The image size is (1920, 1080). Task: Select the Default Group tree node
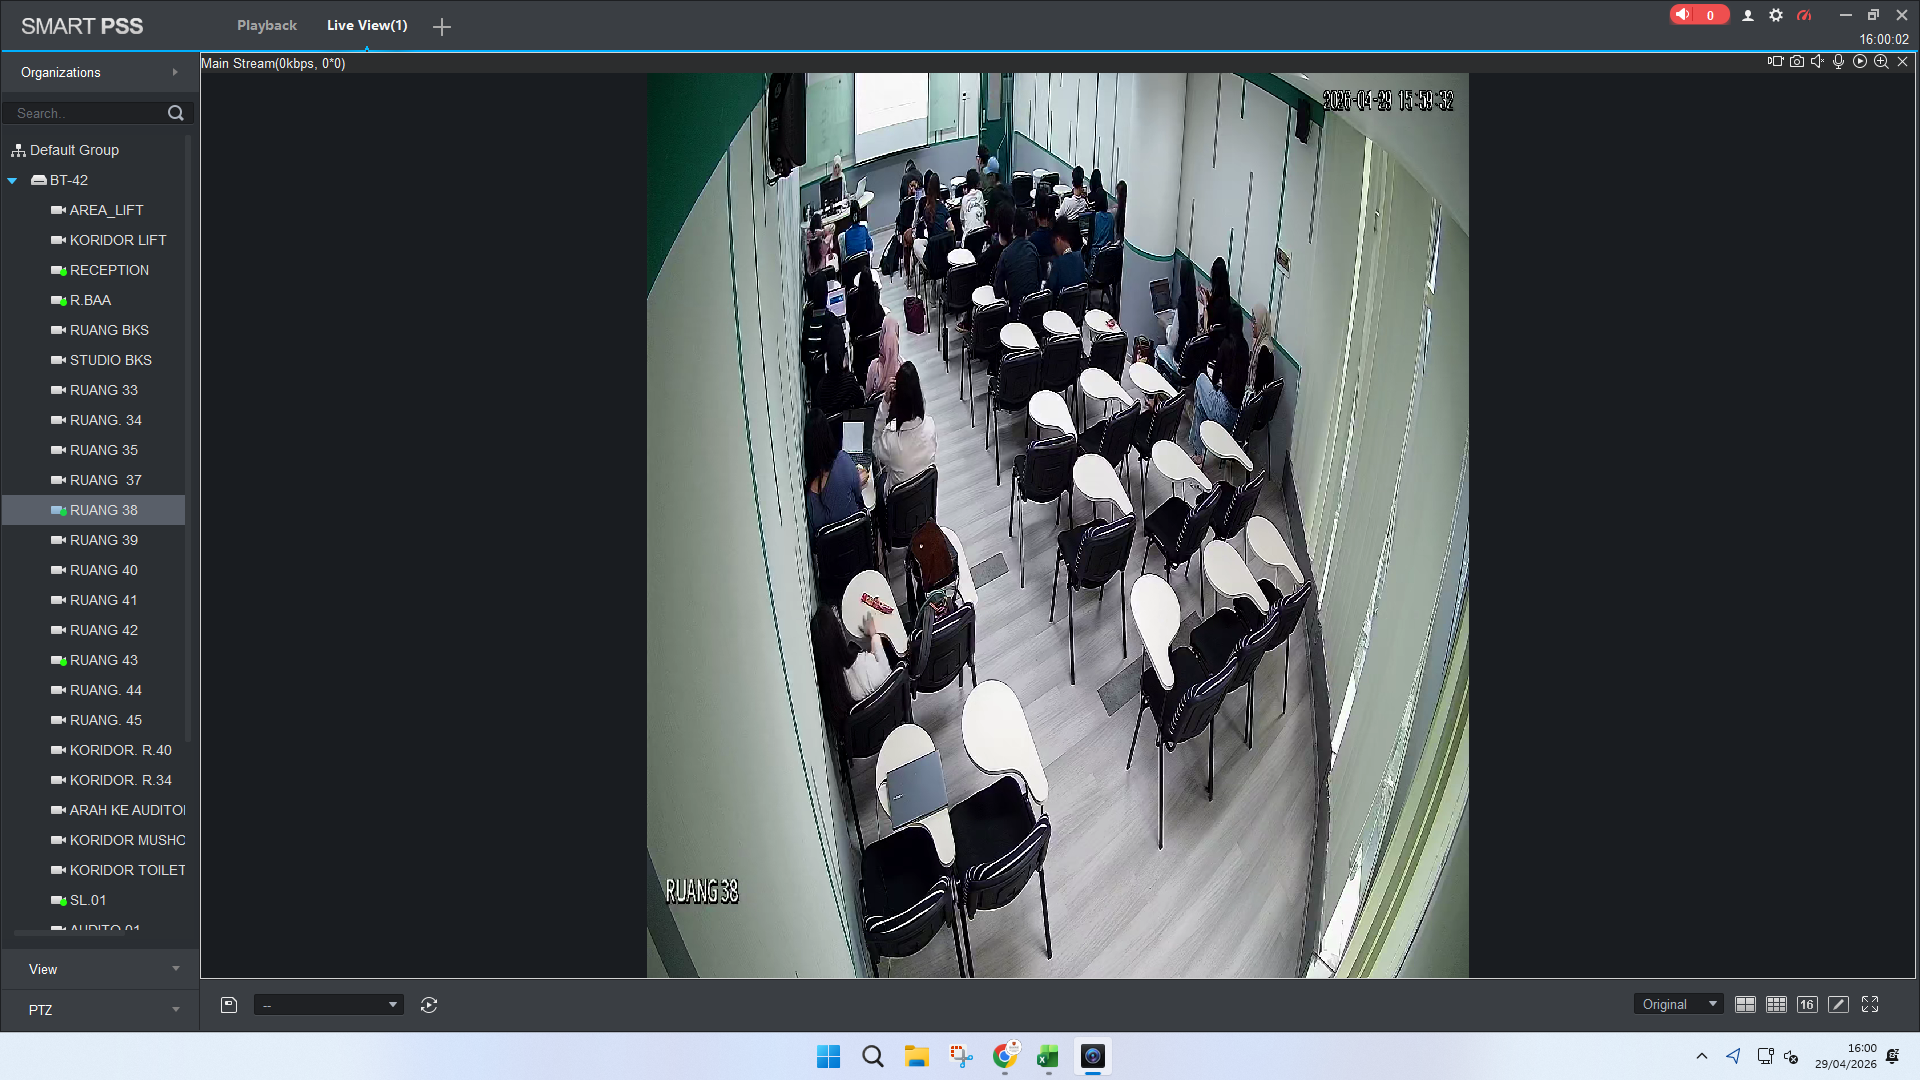coord(74,150)
